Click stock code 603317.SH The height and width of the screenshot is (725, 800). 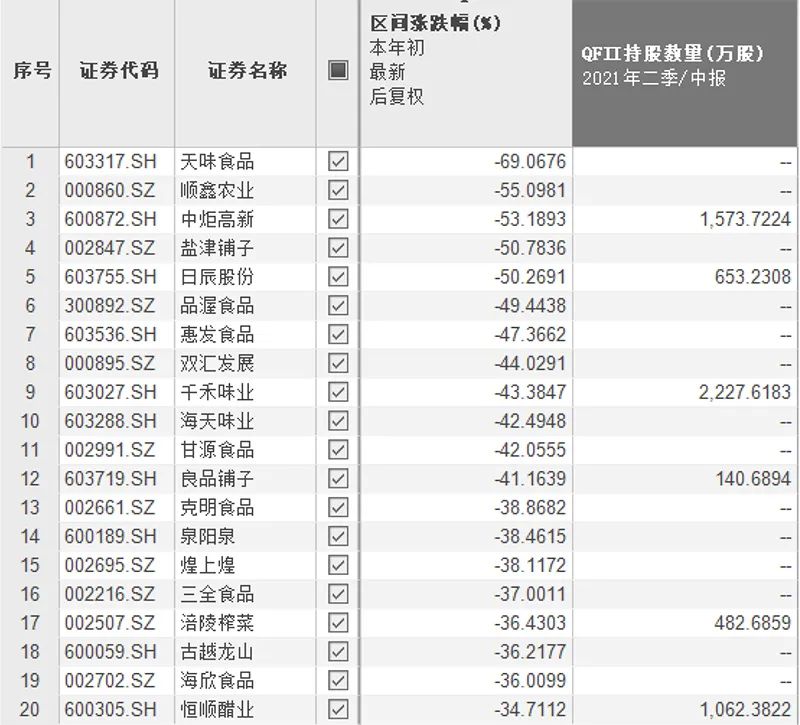coord(110,161)
